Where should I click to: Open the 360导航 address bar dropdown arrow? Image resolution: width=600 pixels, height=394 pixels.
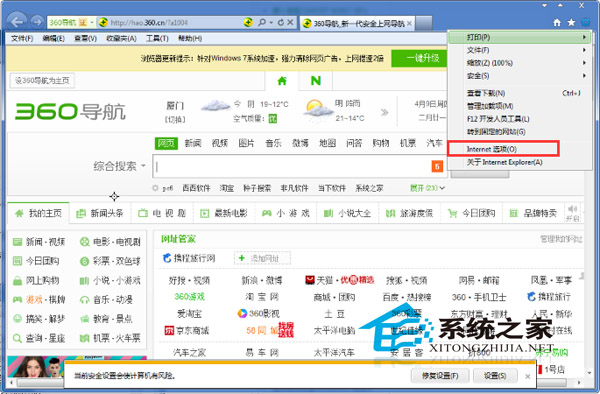(x=92, y=23)
